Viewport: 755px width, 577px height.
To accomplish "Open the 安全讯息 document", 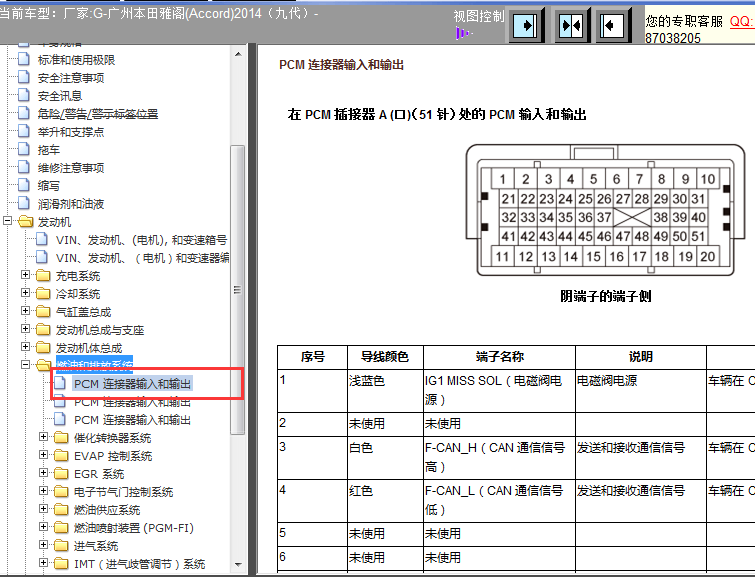I will 60,96.
